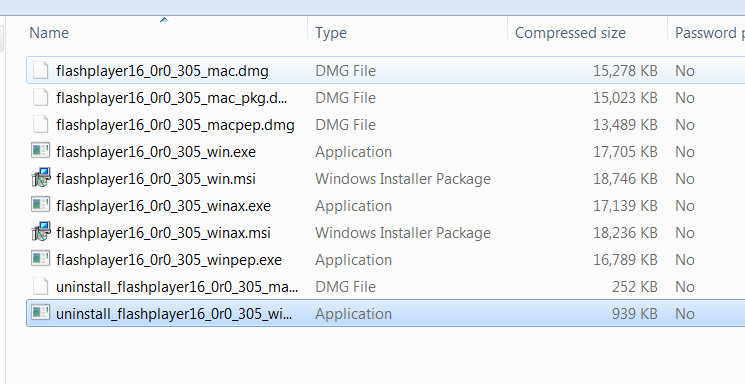The height and width of the screenshot is (384, 745).
Task: Click the flashplayer16_0r0_305_win.msi installer icon
Action: point(41,178)
